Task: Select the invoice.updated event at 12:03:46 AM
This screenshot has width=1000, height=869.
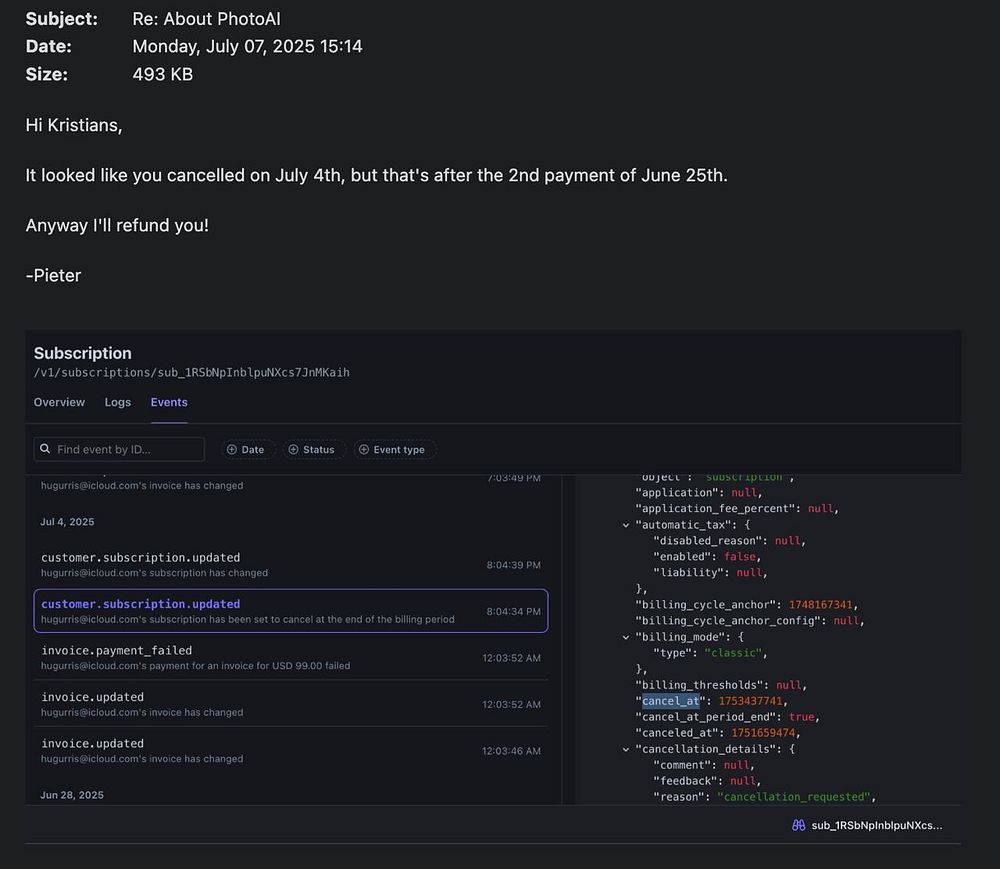Action: coord(290,750)
